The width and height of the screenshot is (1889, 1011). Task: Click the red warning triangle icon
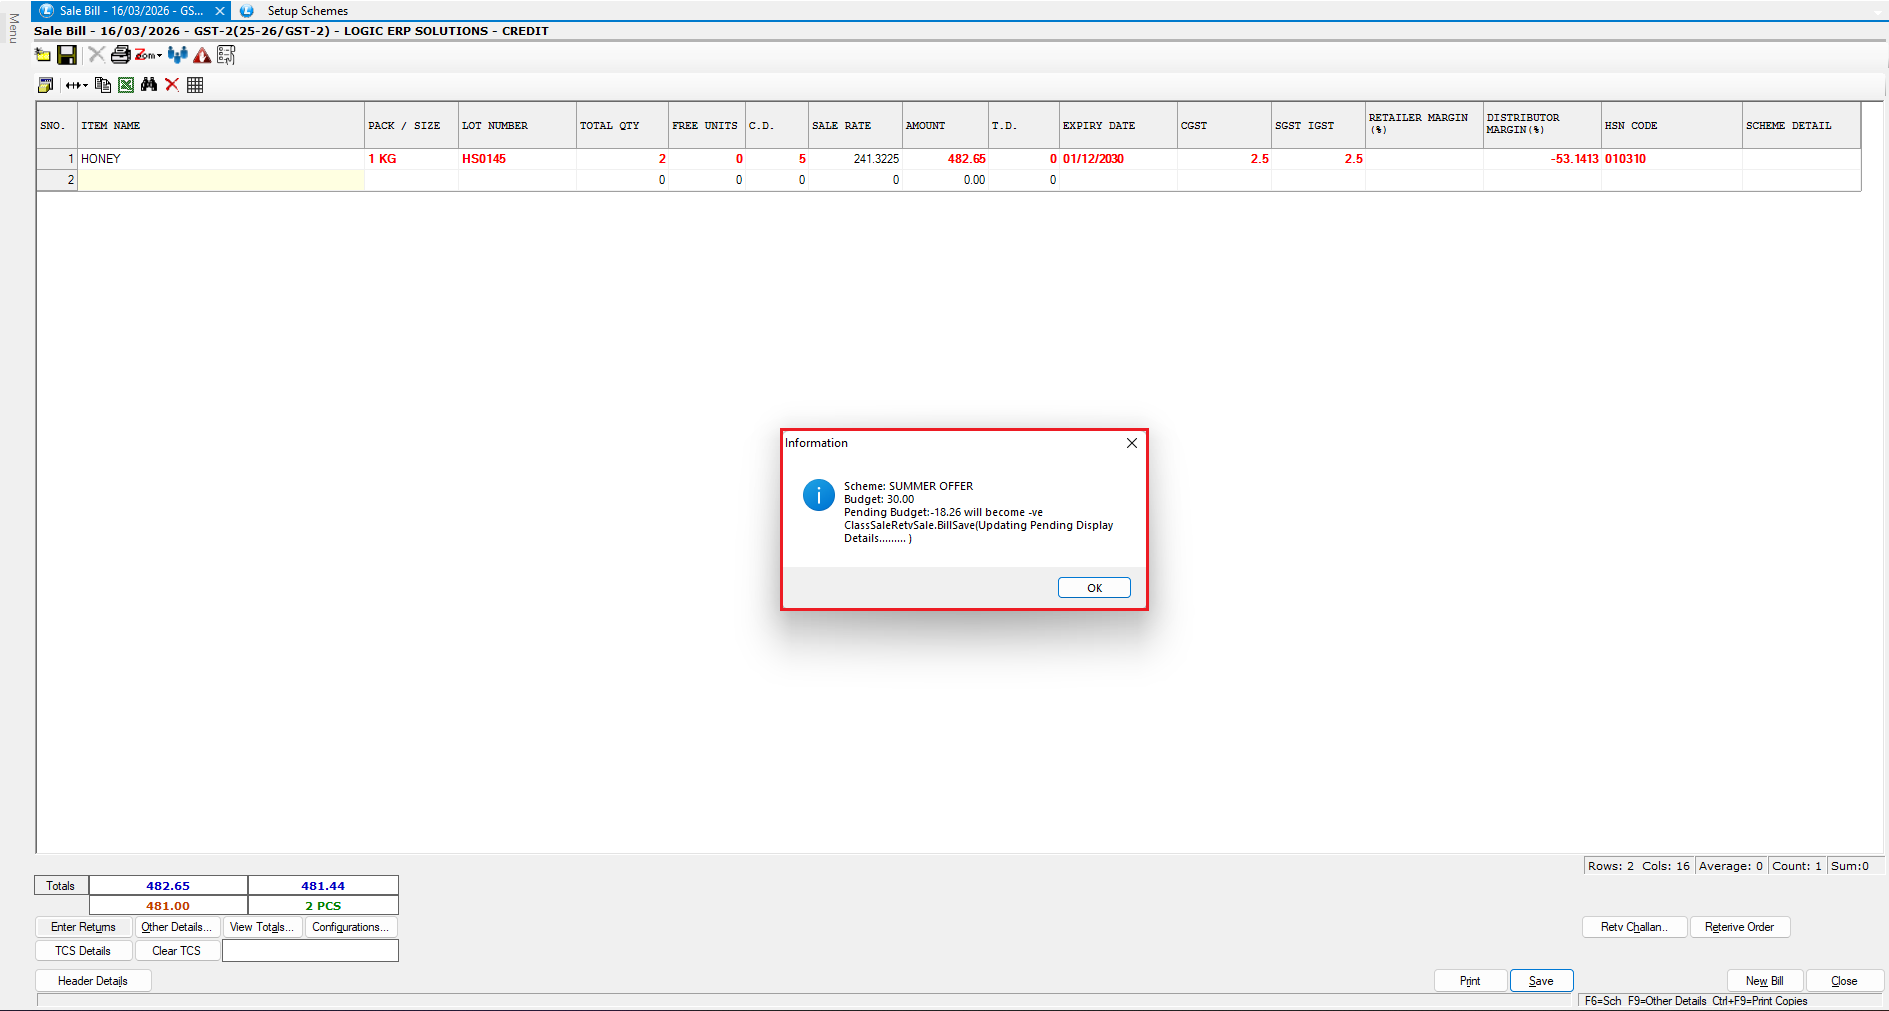pos(202,55)
